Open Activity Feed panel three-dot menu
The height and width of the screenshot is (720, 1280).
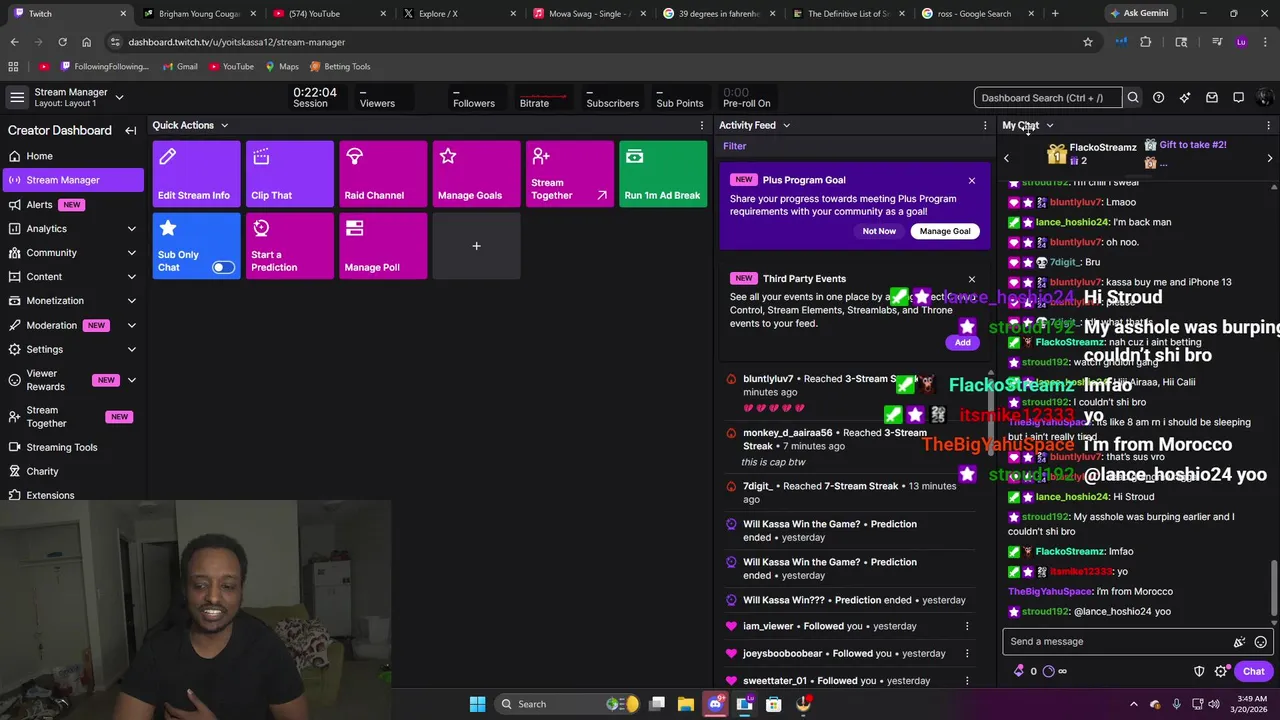985,126
